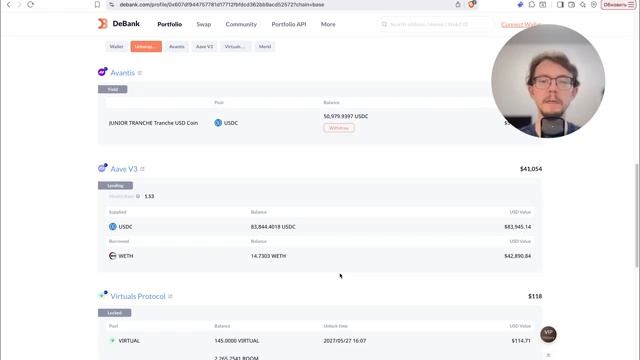Click the Brave shields icon

pyautogui.click(x=472, y=4)
